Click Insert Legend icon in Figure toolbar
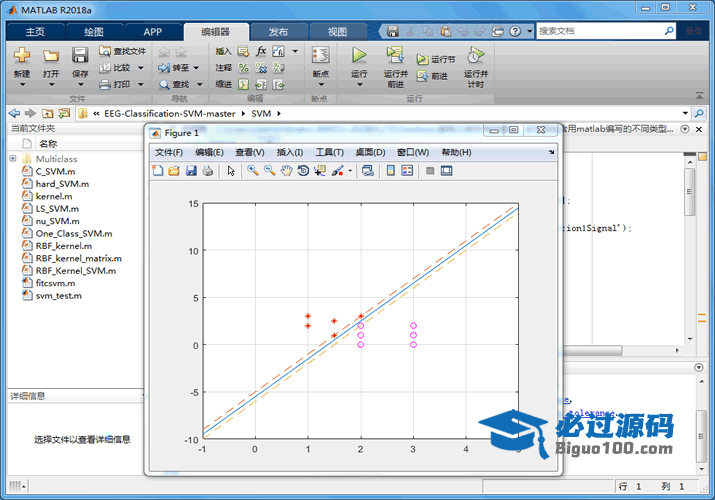This screenshot has width=715, height=500. (407, 171)
